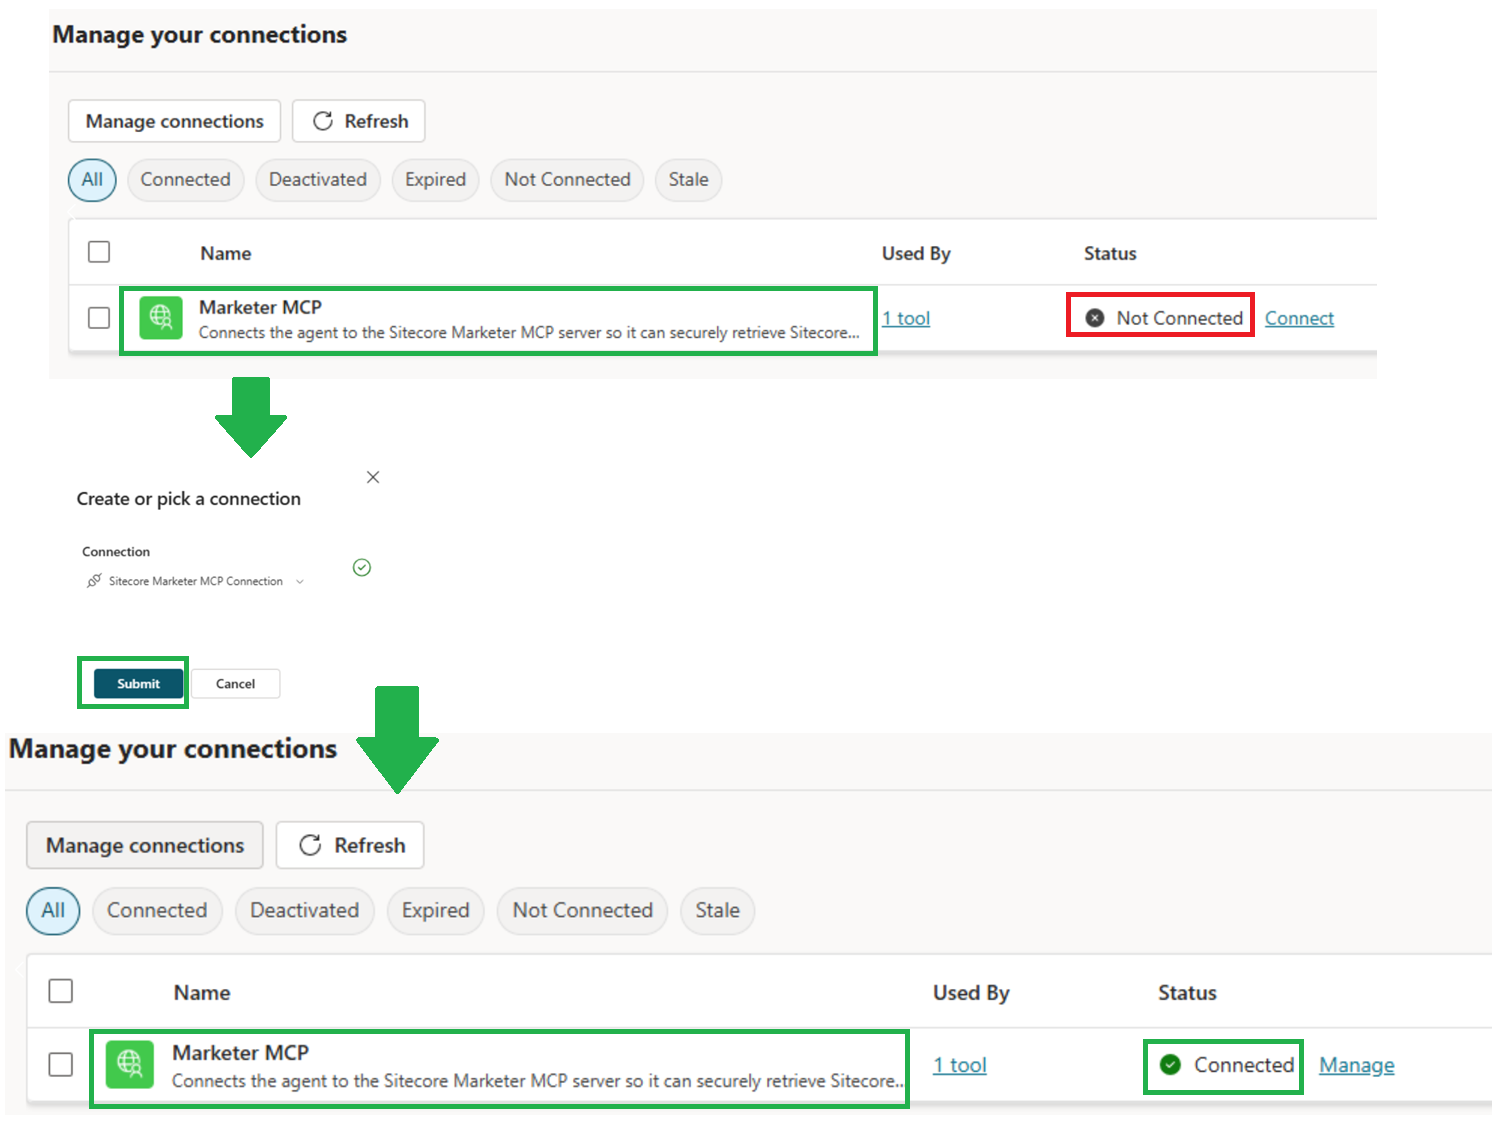1492x1135 pixels.
Task: Check the Marketer MCP row in top table
Action: tap(99, 318)
